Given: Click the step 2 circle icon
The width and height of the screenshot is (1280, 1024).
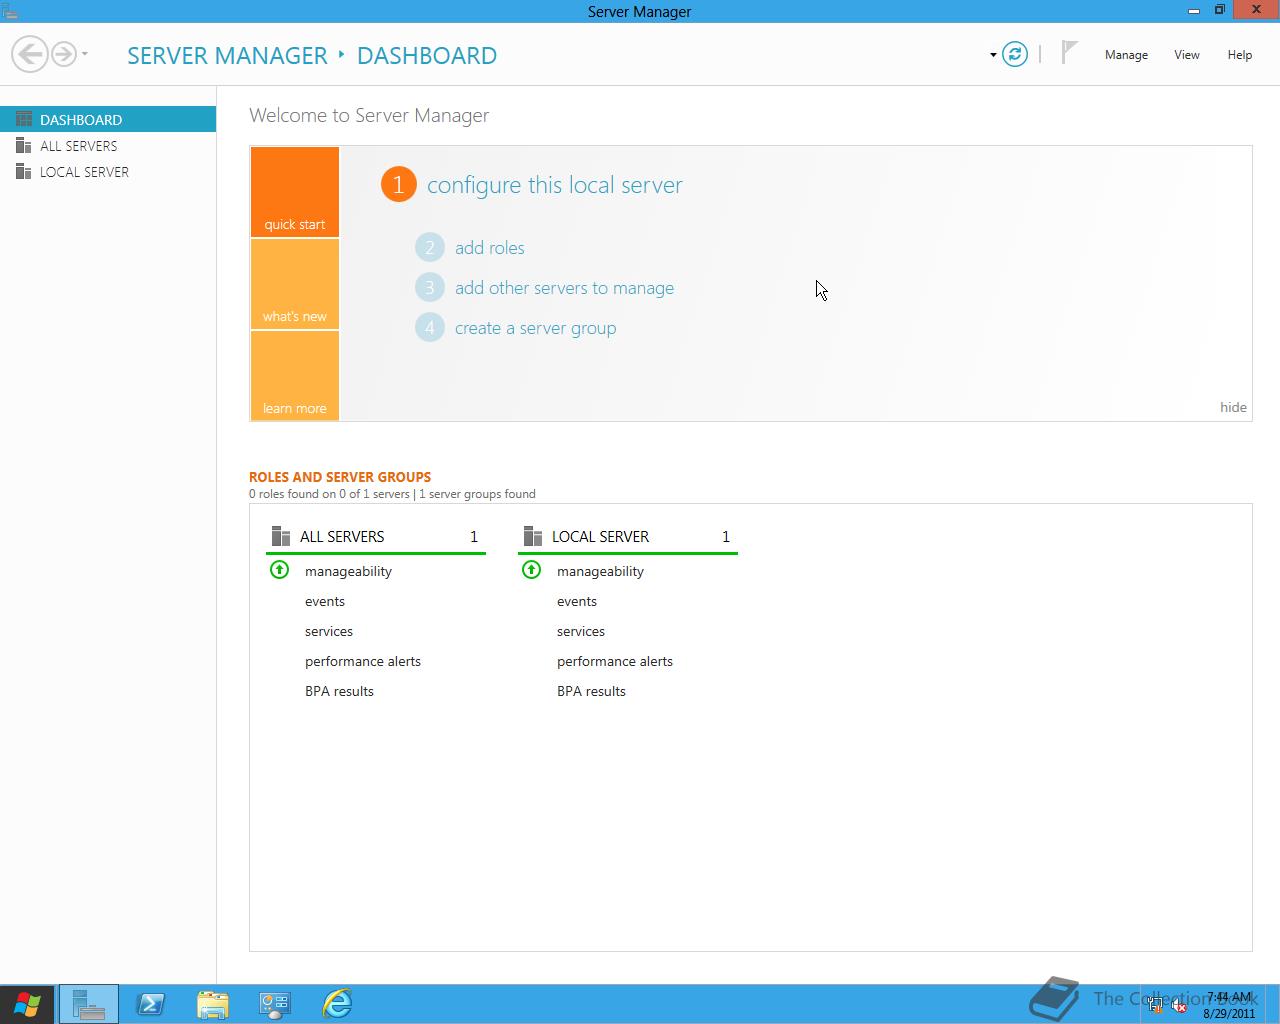Looking at the screenshot, I should [430, 247].
